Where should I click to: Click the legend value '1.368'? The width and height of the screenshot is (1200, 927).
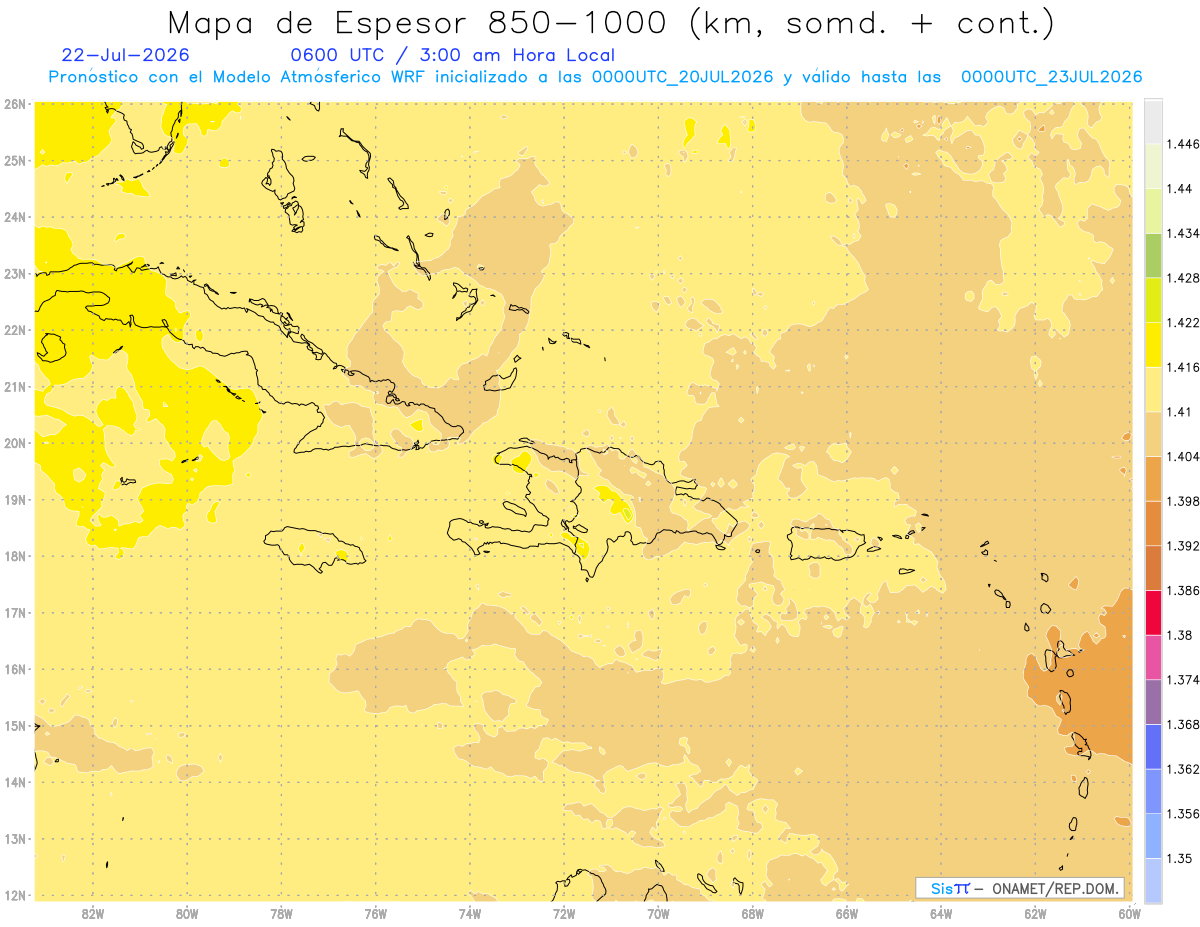click(1182, 724)
